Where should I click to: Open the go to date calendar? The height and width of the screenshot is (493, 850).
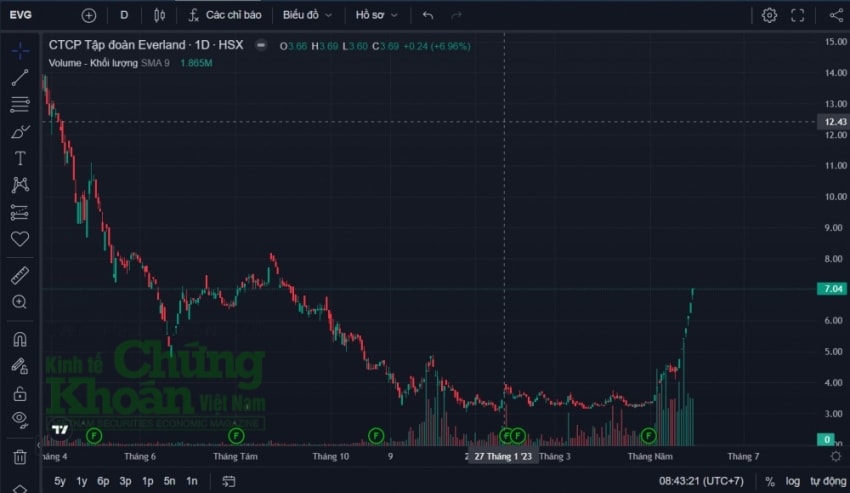tap(229, 481)
